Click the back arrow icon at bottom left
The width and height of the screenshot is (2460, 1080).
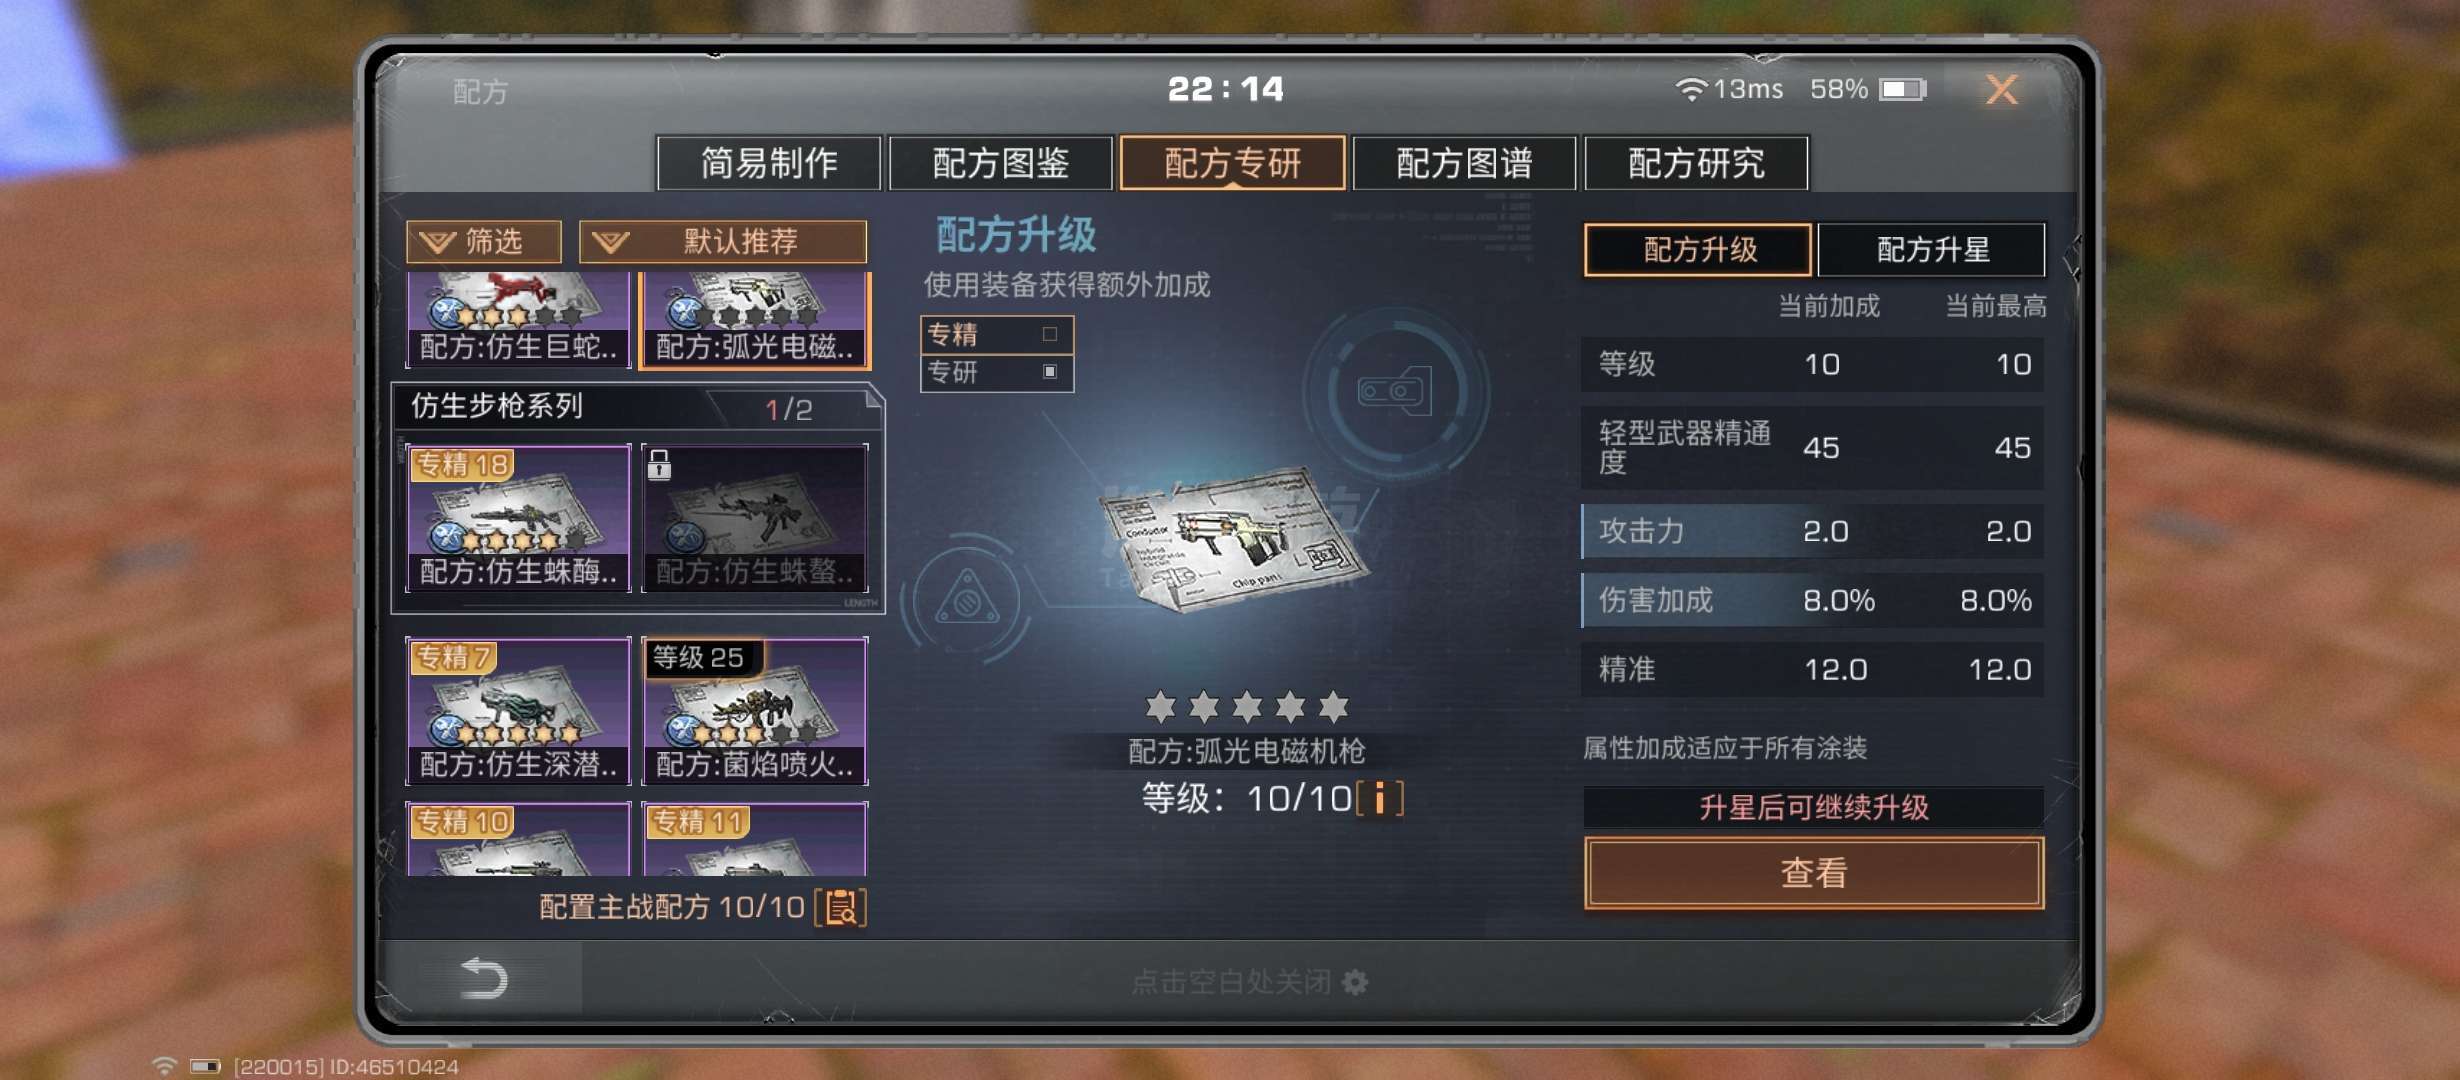[x=484, y=977]
